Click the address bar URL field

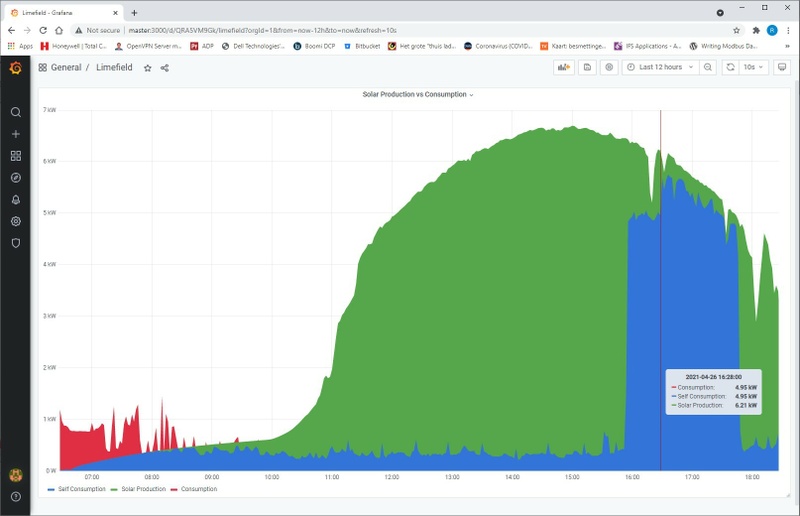[408, 31]
